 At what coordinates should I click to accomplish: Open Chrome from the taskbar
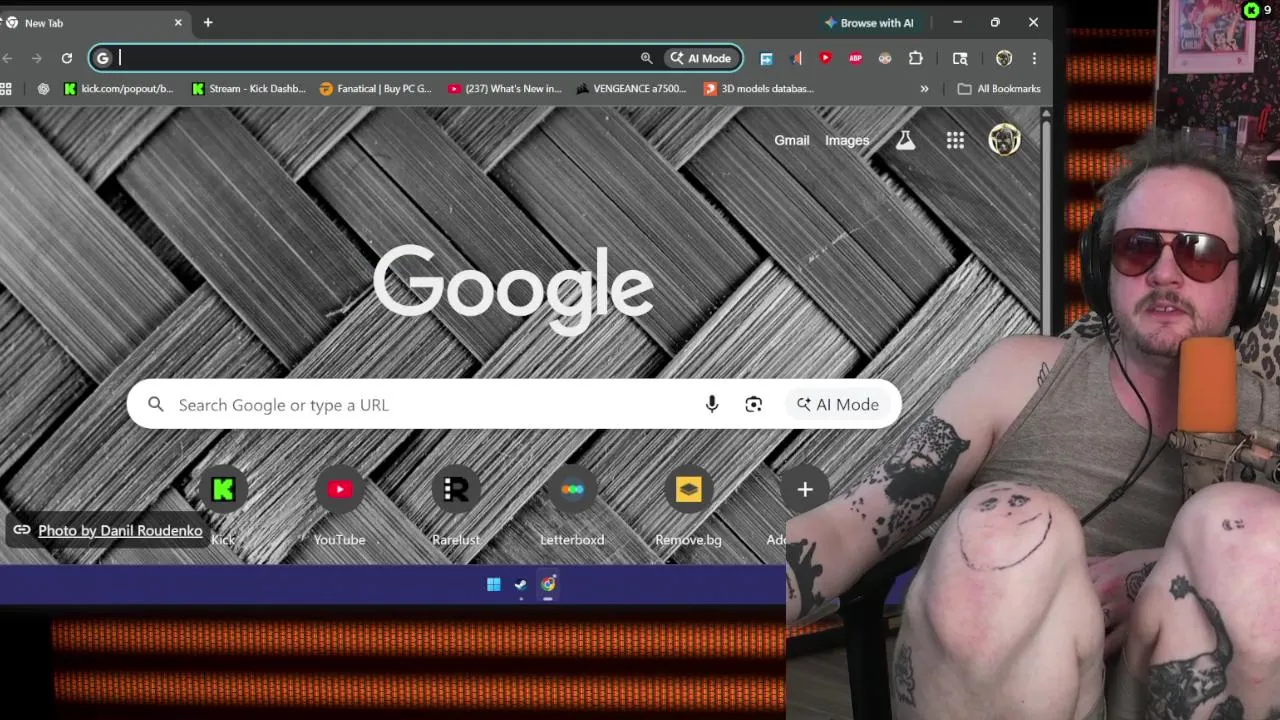pos(548,585)
